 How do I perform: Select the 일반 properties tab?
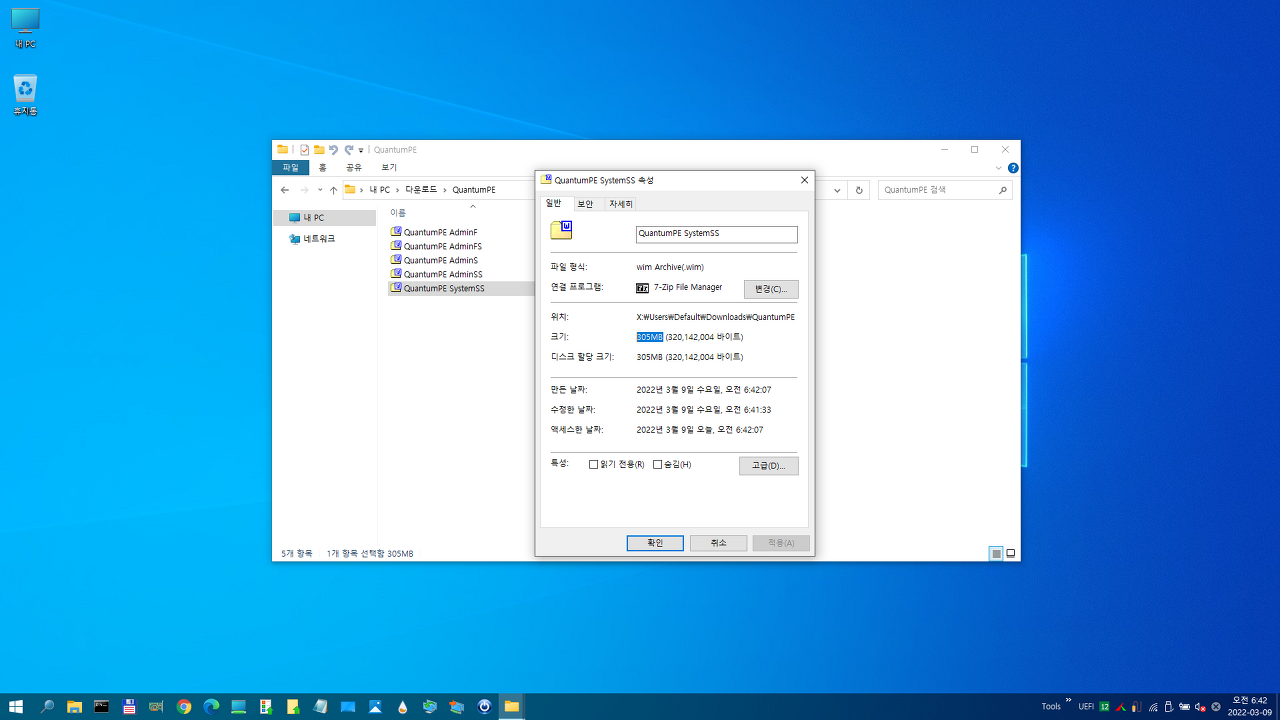(553, 203)
